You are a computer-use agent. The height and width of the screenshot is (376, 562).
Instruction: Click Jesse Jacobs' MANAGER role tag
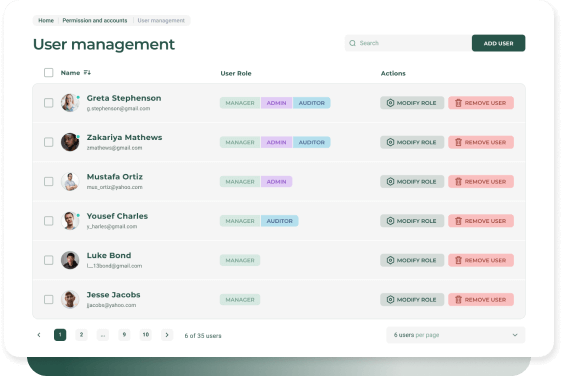240,299
